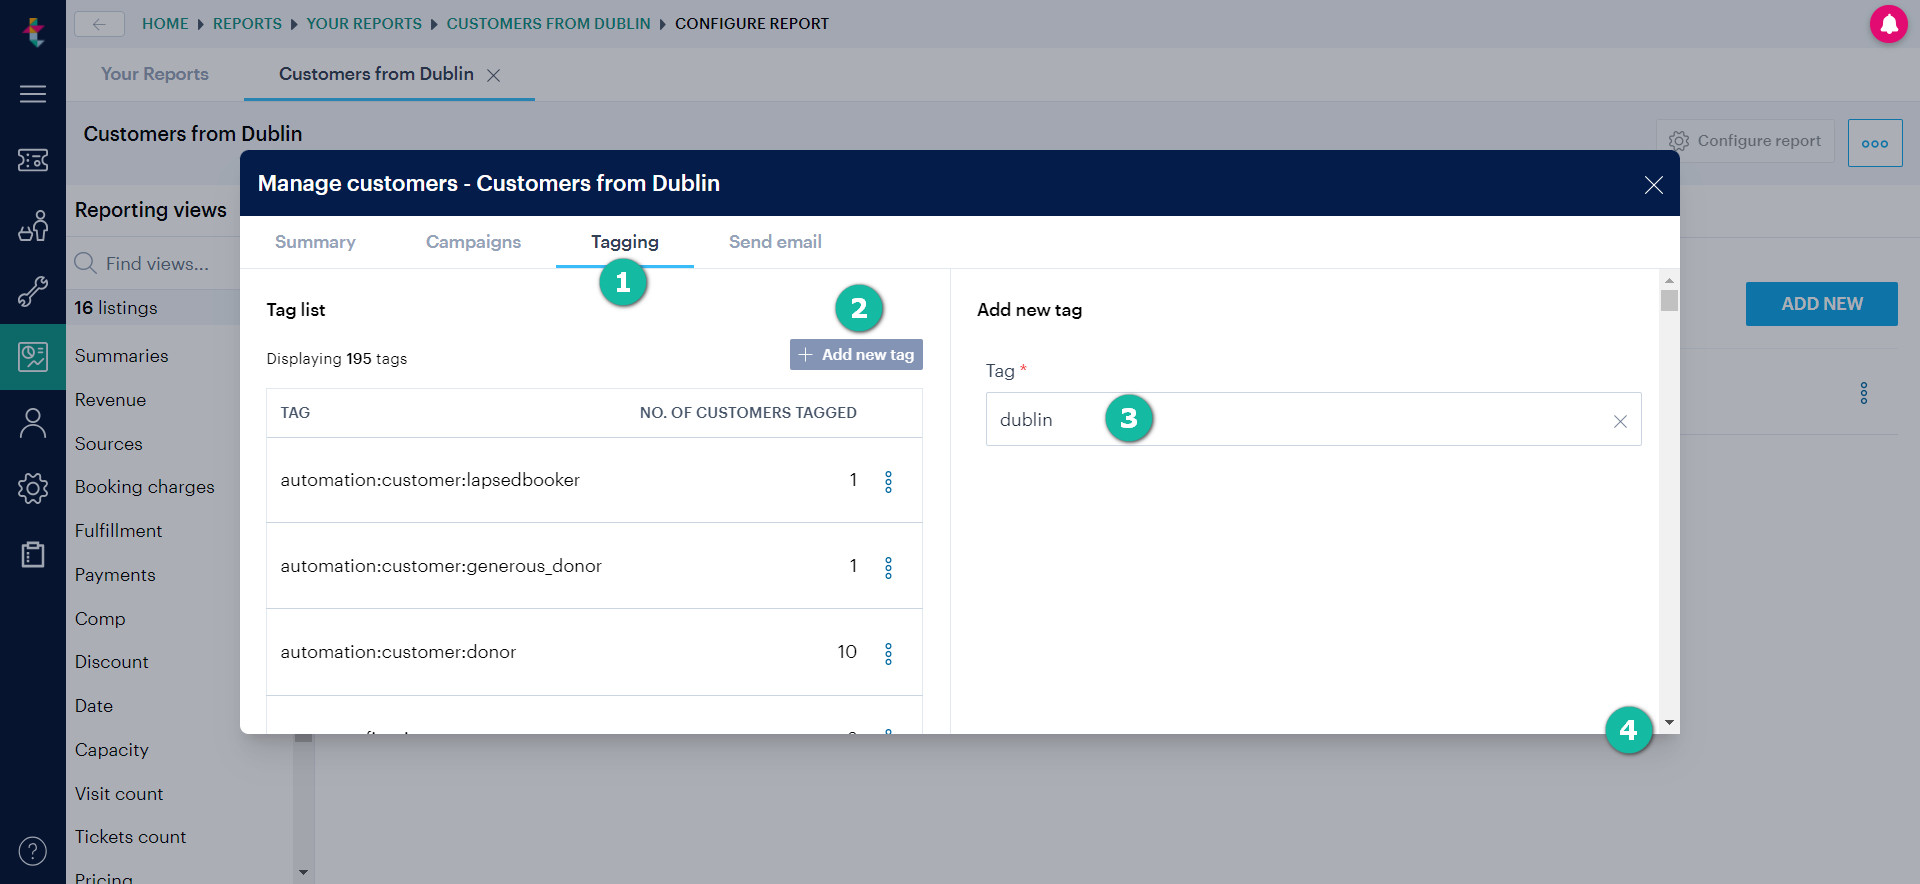Click the NO. OF CUSTOMERS TAGGED header
Viewport: 1920px width, 884px height.
click(x=748, y=413)
